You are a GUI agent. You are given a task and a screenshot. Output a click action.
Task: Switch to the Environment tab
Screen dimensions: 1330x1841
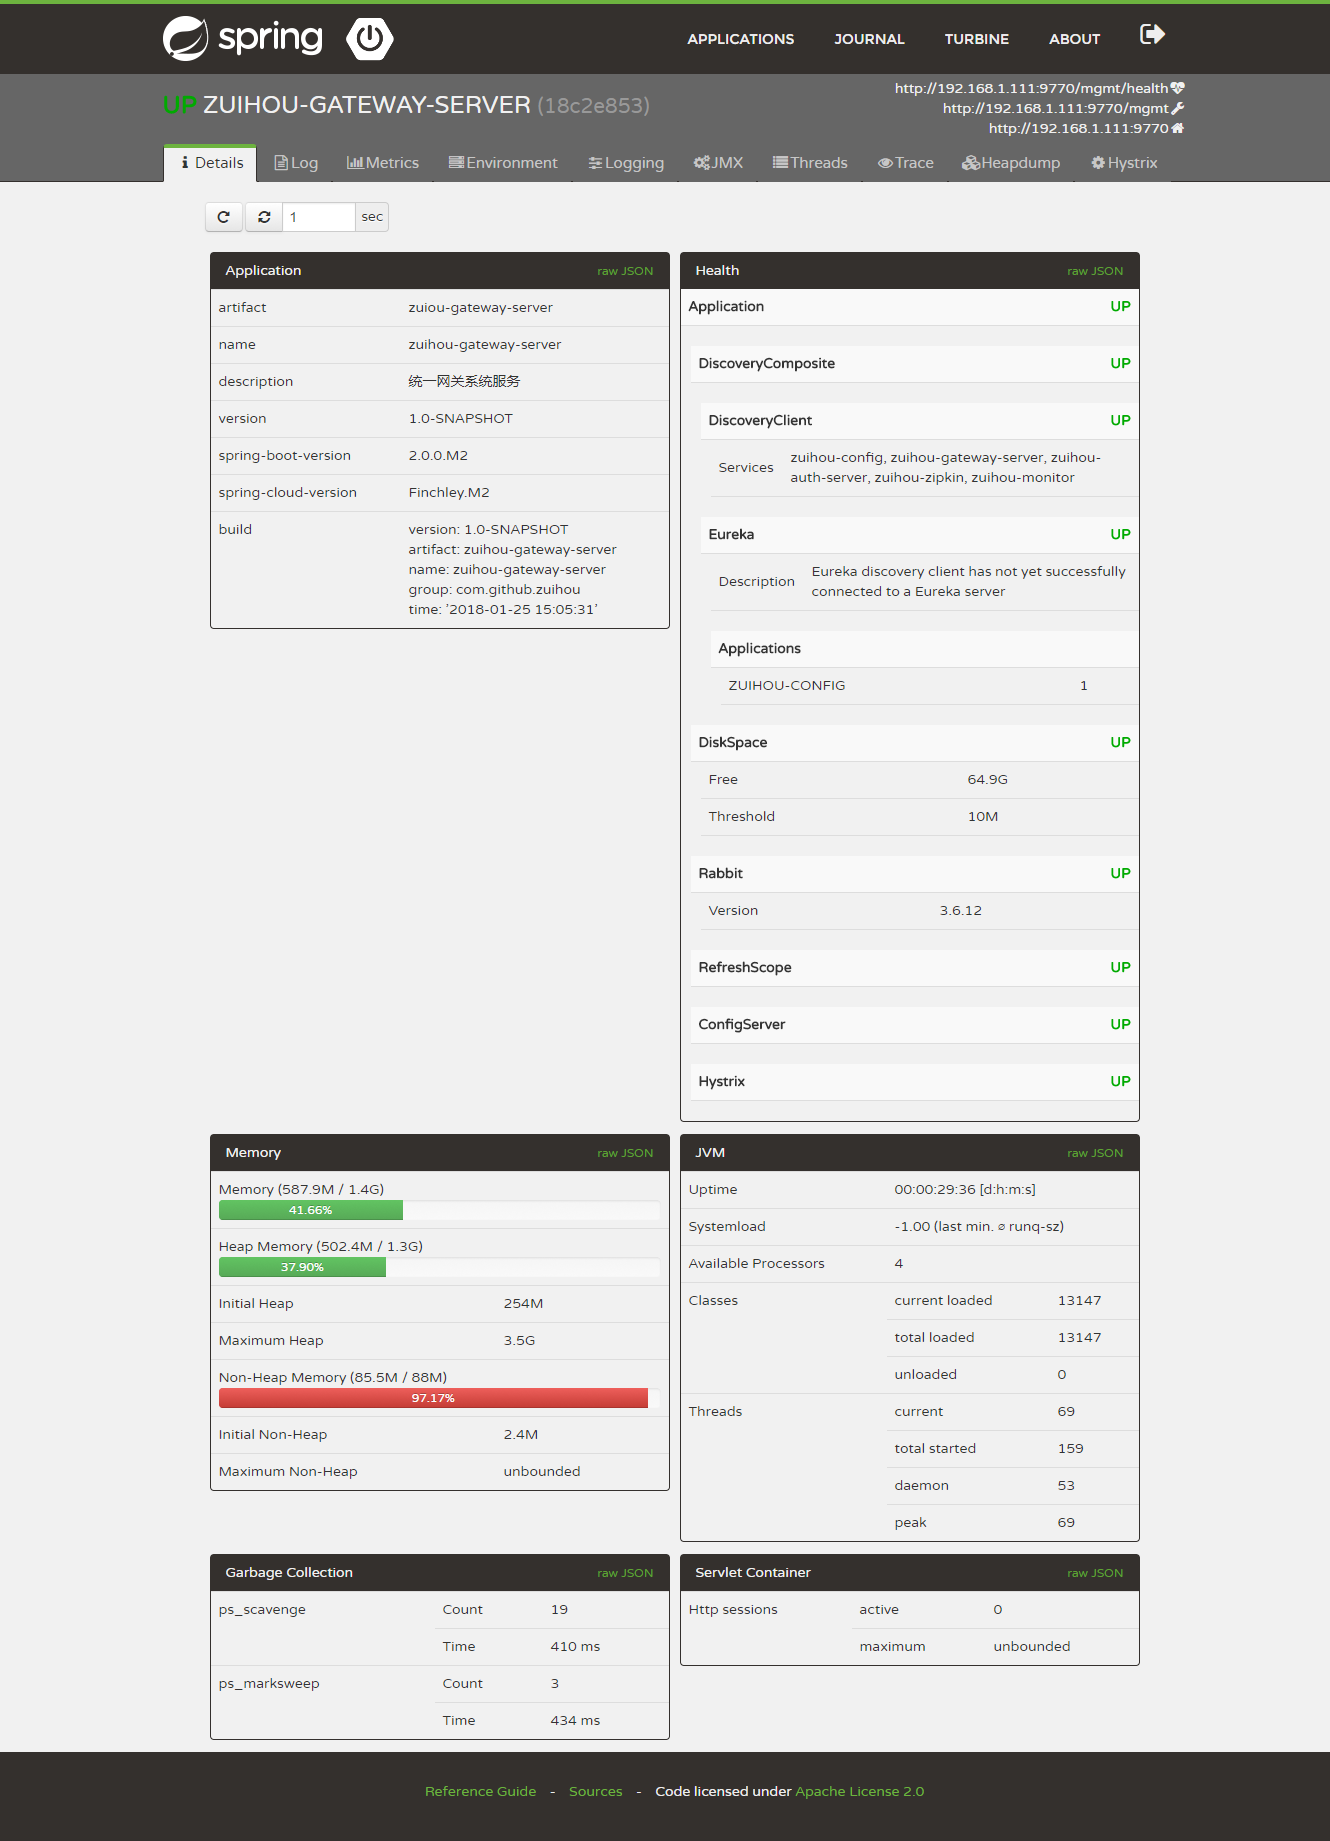pos(503,163)
